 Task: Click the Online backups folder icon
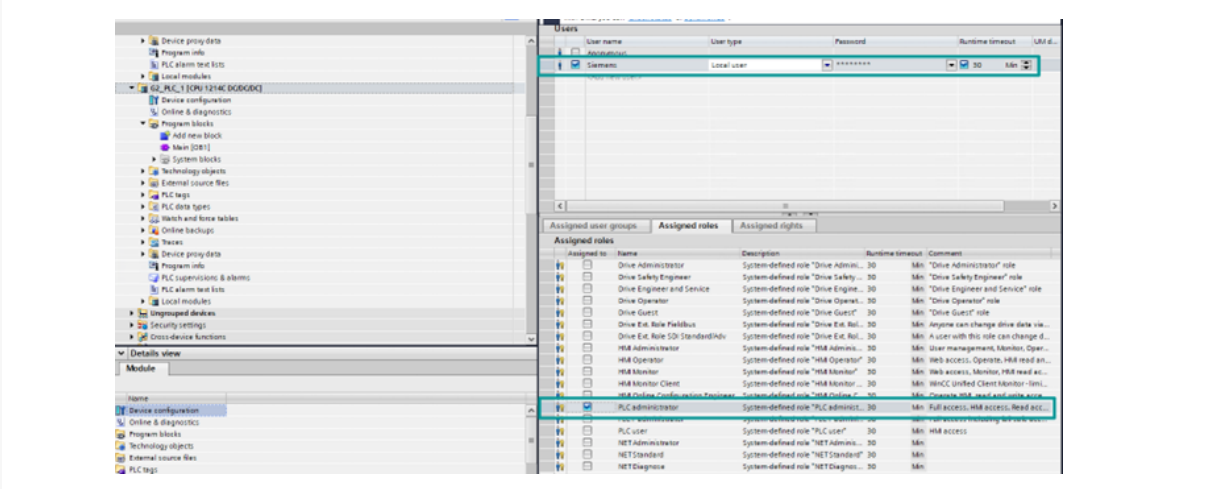point(153,230)
